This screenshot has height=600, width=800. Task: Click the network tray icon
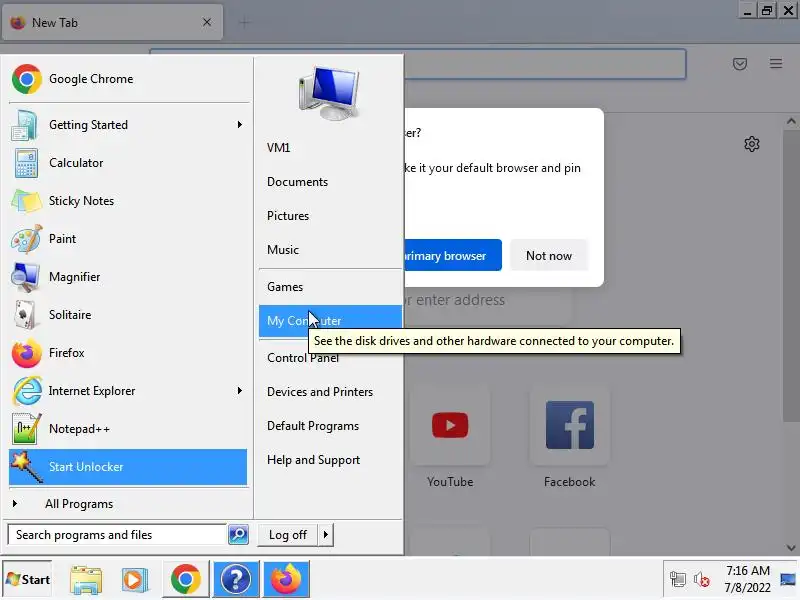(x=678, y=579)
